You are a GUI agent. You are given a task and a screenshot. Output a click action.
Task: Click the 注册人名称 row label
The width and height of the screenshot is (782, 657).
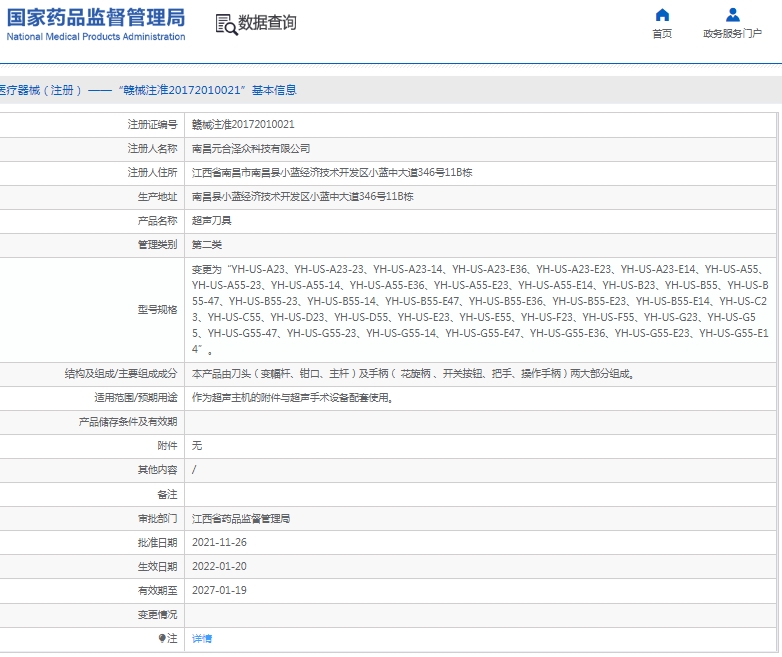[152, 148]
